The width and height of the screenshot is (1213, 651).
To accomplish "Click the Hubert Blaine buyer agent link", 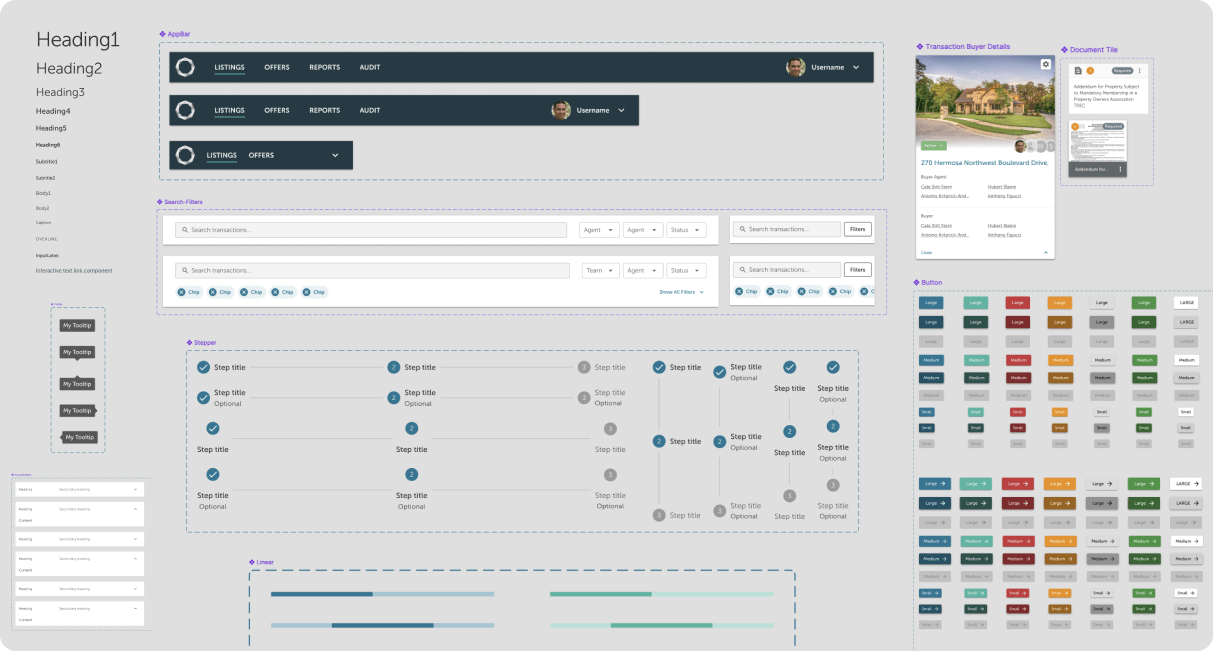I will (x=1002, y=186).
